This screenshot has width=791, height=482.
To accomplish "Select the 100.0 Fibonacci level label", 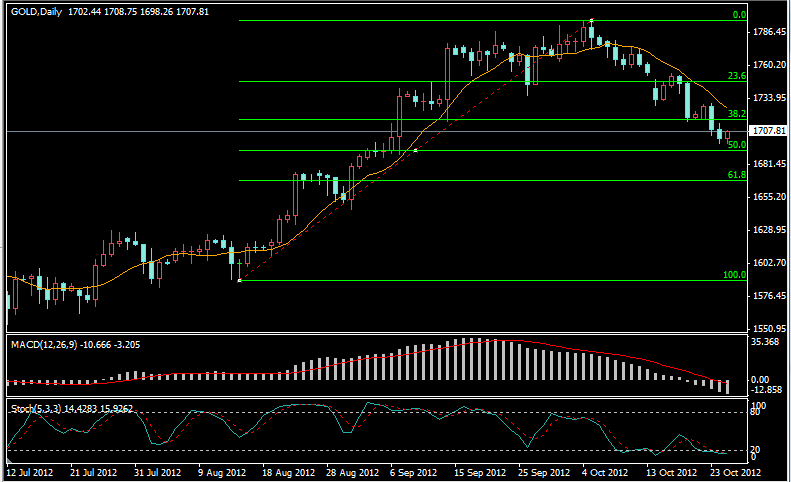I will click(x=734, y=275).
